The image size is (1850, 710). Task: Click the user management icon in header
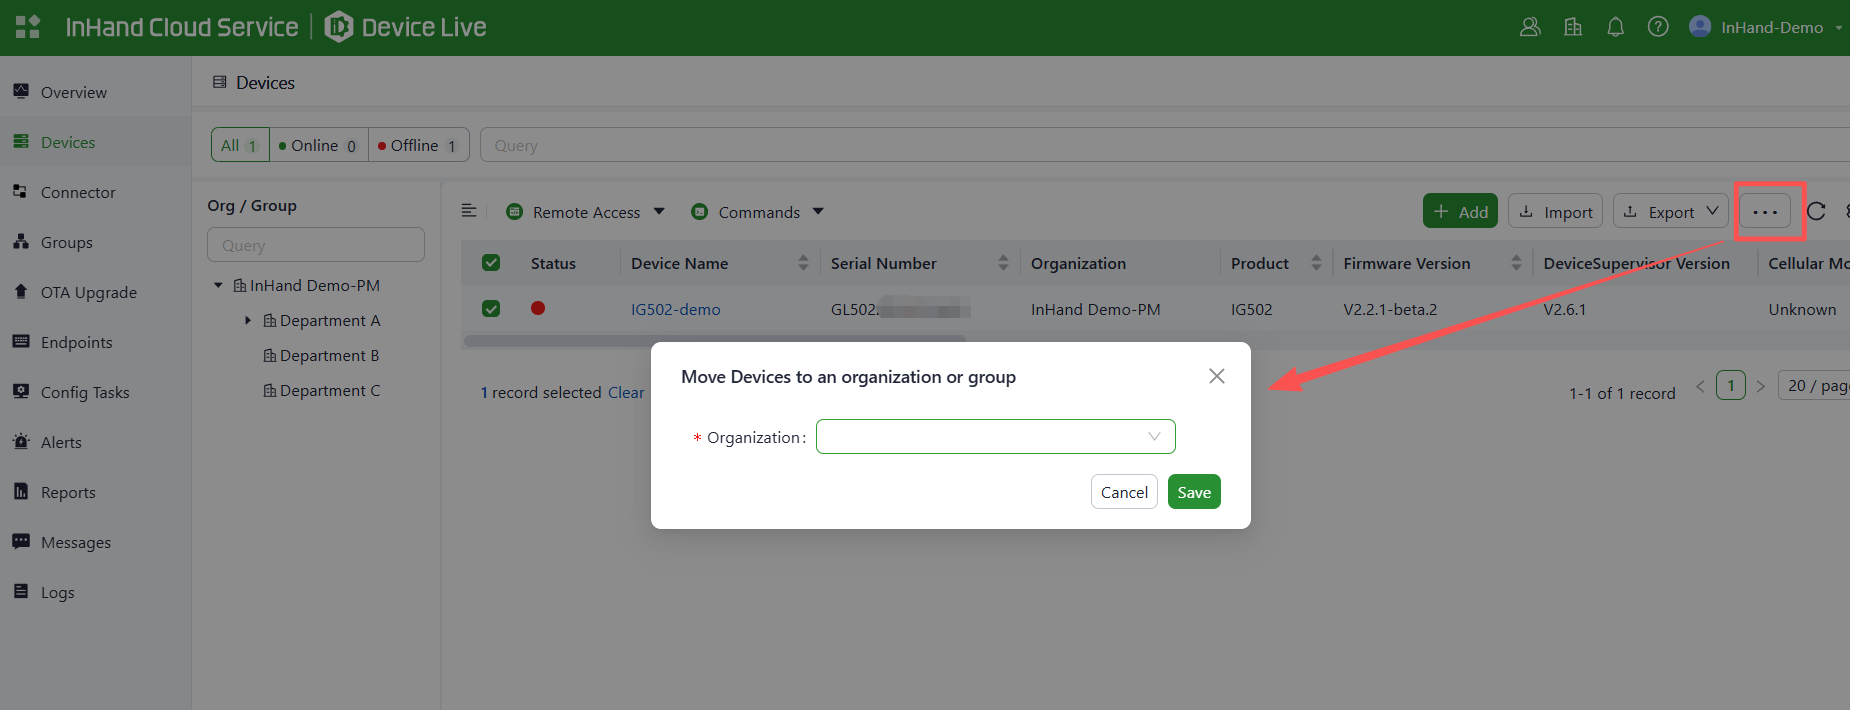click(1530, 27)
